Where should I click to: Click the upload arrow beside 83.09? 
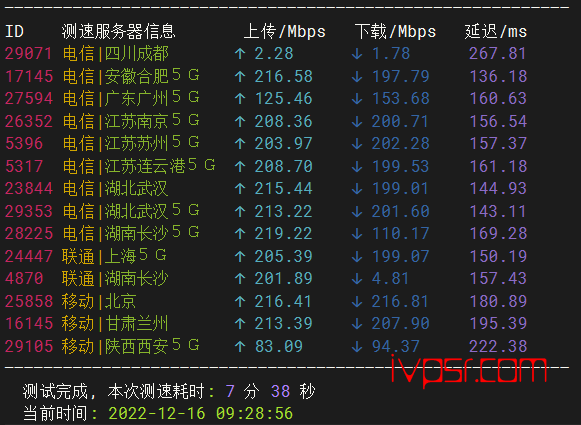point(240,346)
